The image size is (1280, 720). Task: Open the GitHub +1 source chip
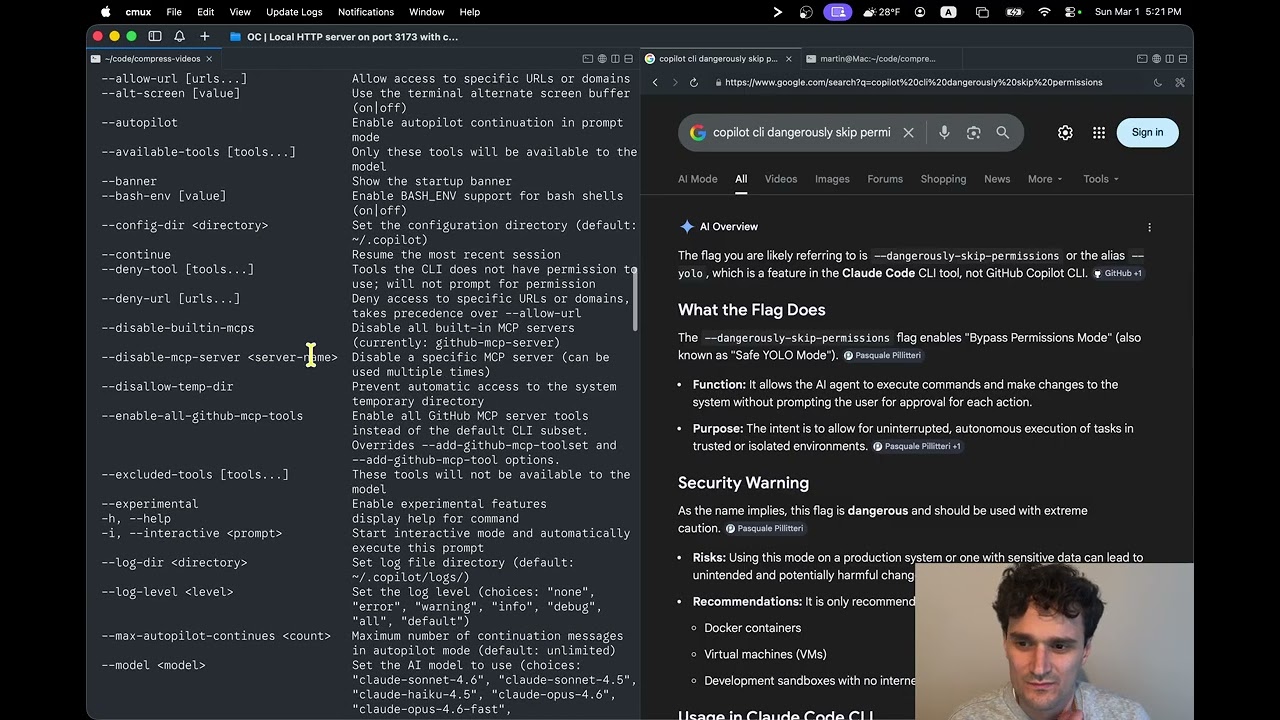(1118, 273)
